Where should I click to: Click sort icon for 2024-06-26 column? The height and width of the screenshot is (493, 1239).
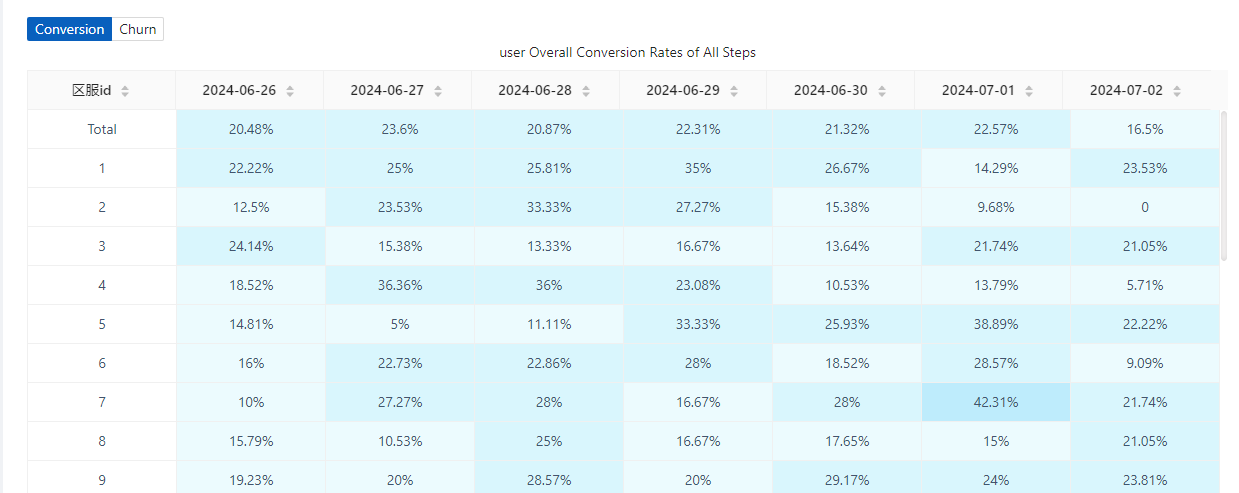290,91
